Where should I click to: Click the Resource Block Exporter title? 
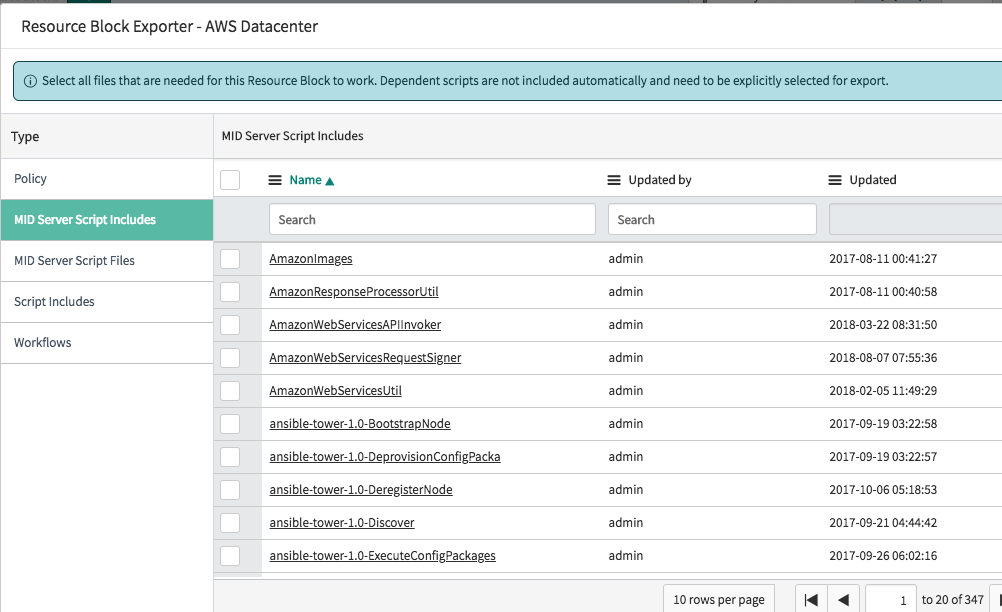169,27
